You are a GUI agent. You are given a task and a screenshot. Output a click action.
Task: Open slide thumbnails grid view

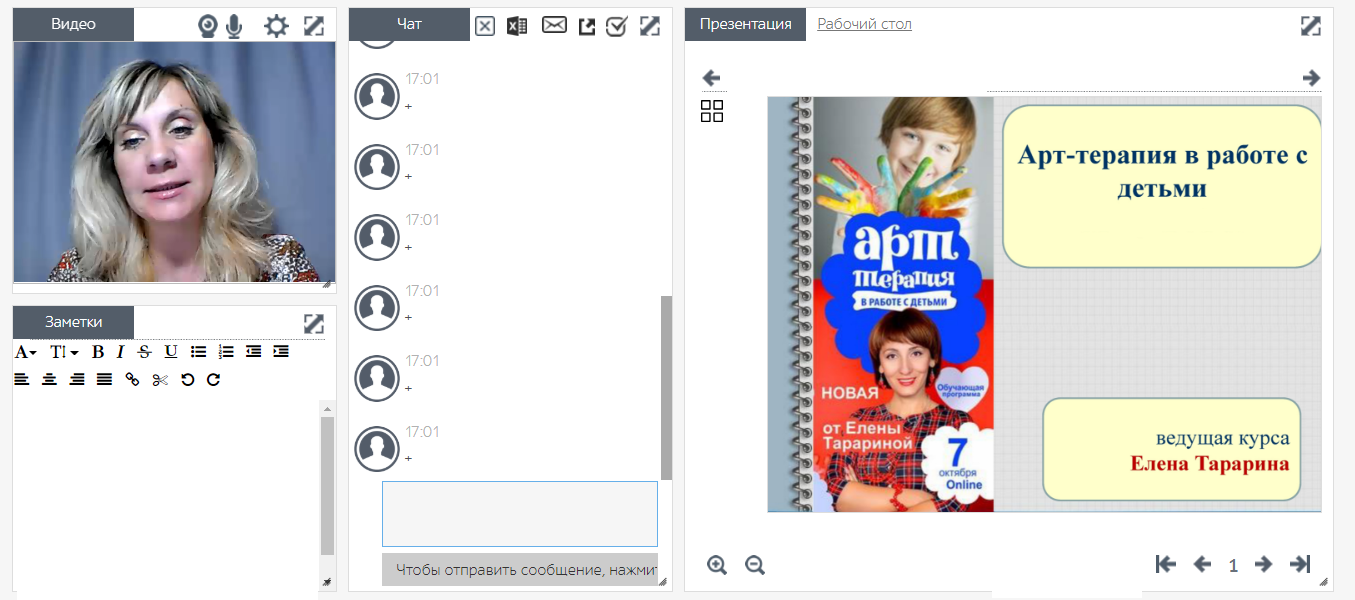(712, 111)
